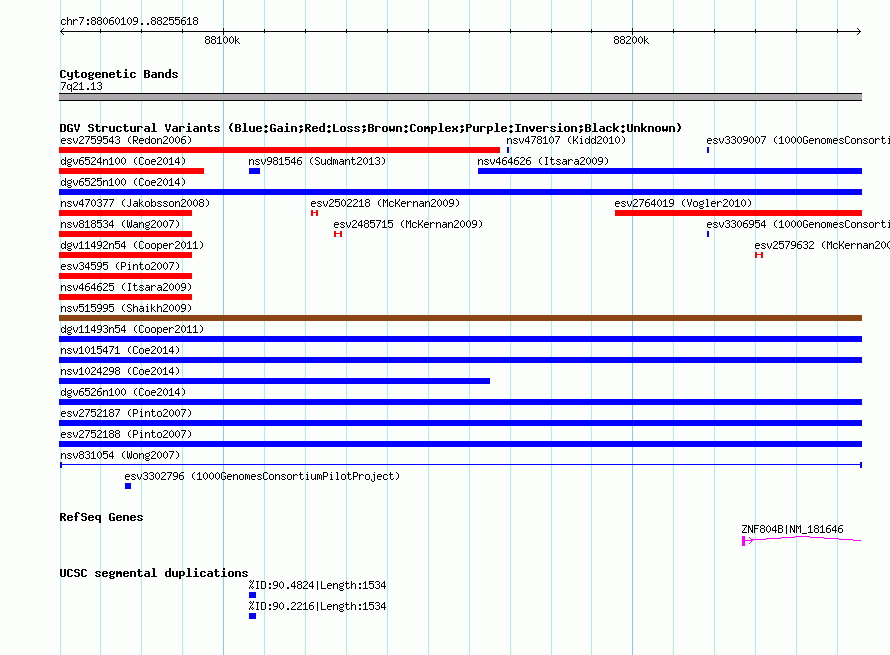Open the esv3302796 (1000GenomesConsortiumPilotProject) label

tap(262, 476)
